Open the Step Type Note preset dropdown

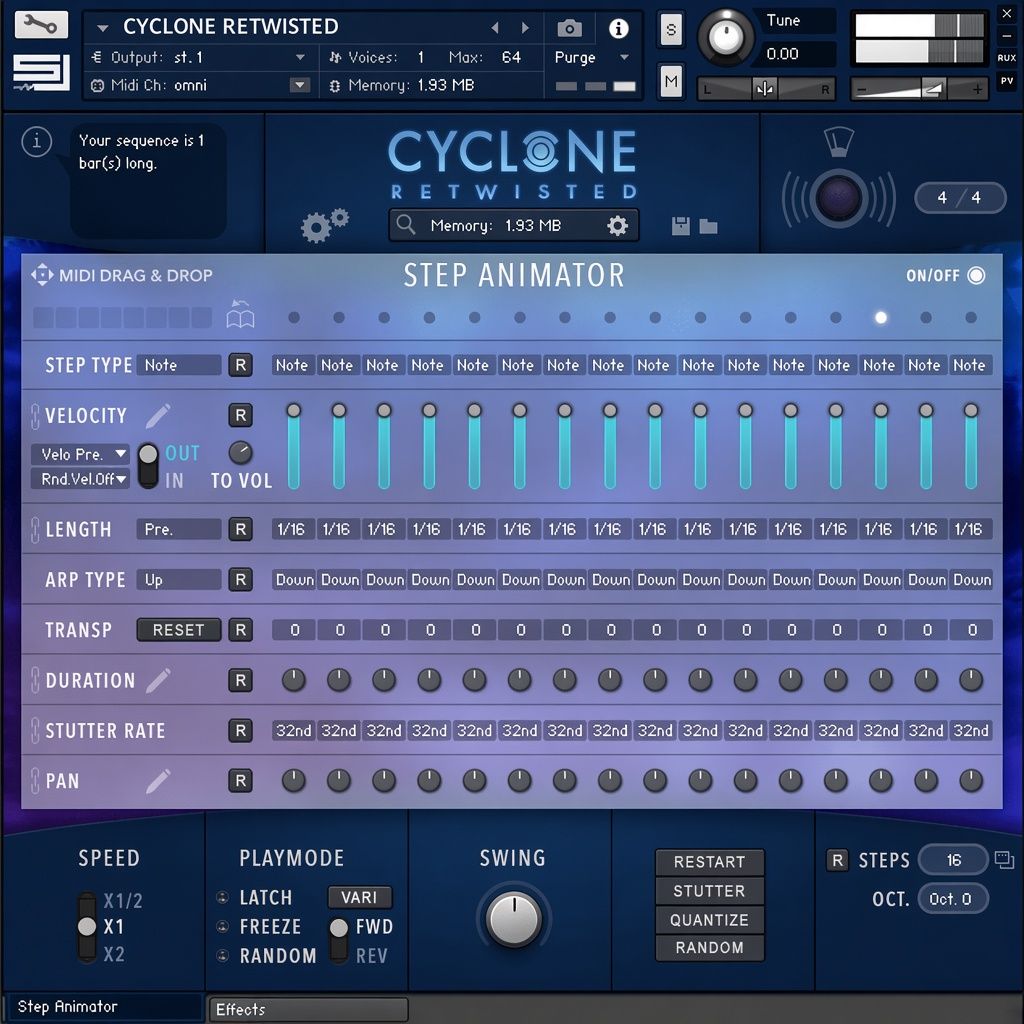179,365
